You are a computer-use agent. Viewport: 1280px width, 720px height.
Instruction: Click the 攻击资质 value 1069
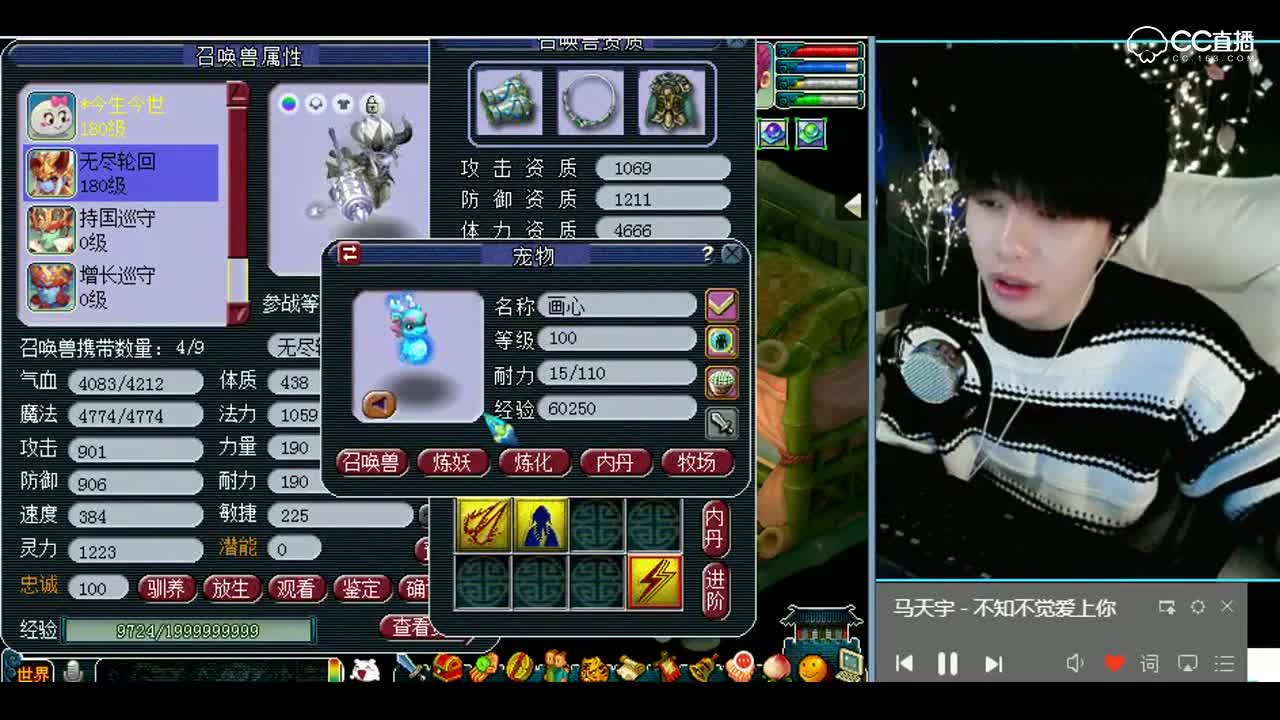[x=663, y=168]
